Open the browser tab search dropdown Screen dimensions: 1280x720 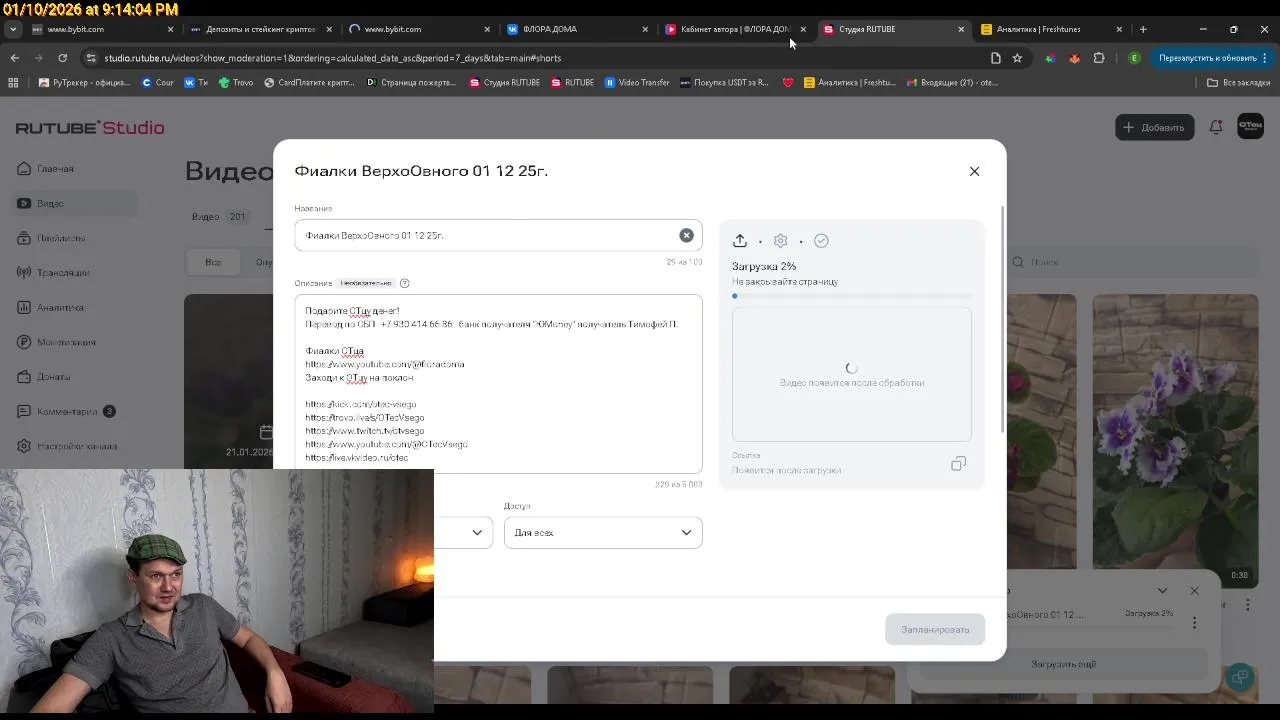[13, 29]
